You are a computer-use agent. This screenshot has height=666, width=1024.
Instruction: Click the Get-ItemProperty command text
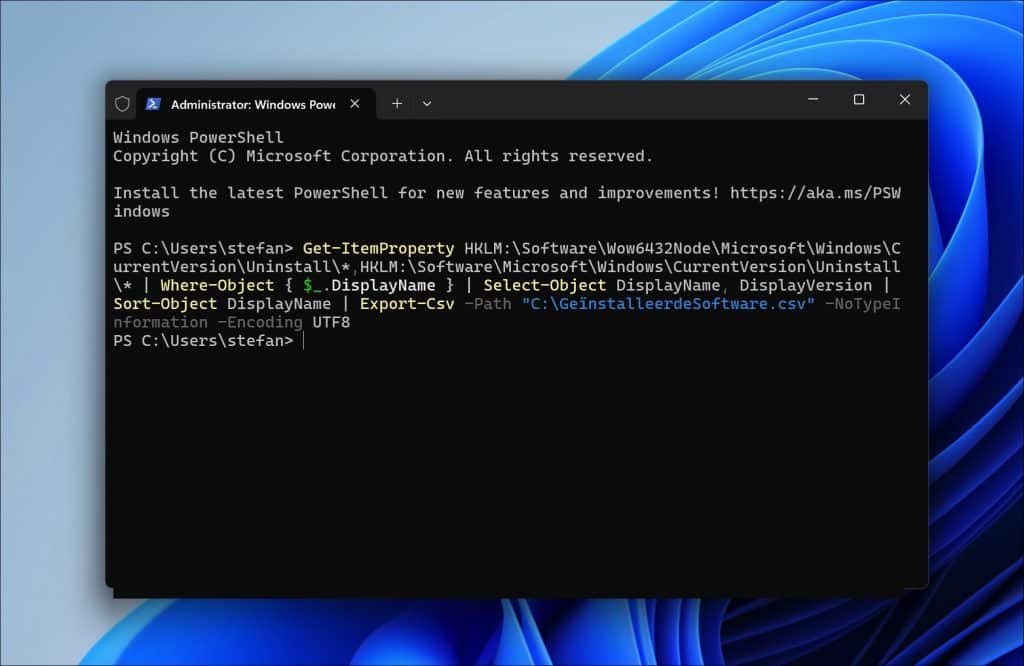[x=378, y=249]
